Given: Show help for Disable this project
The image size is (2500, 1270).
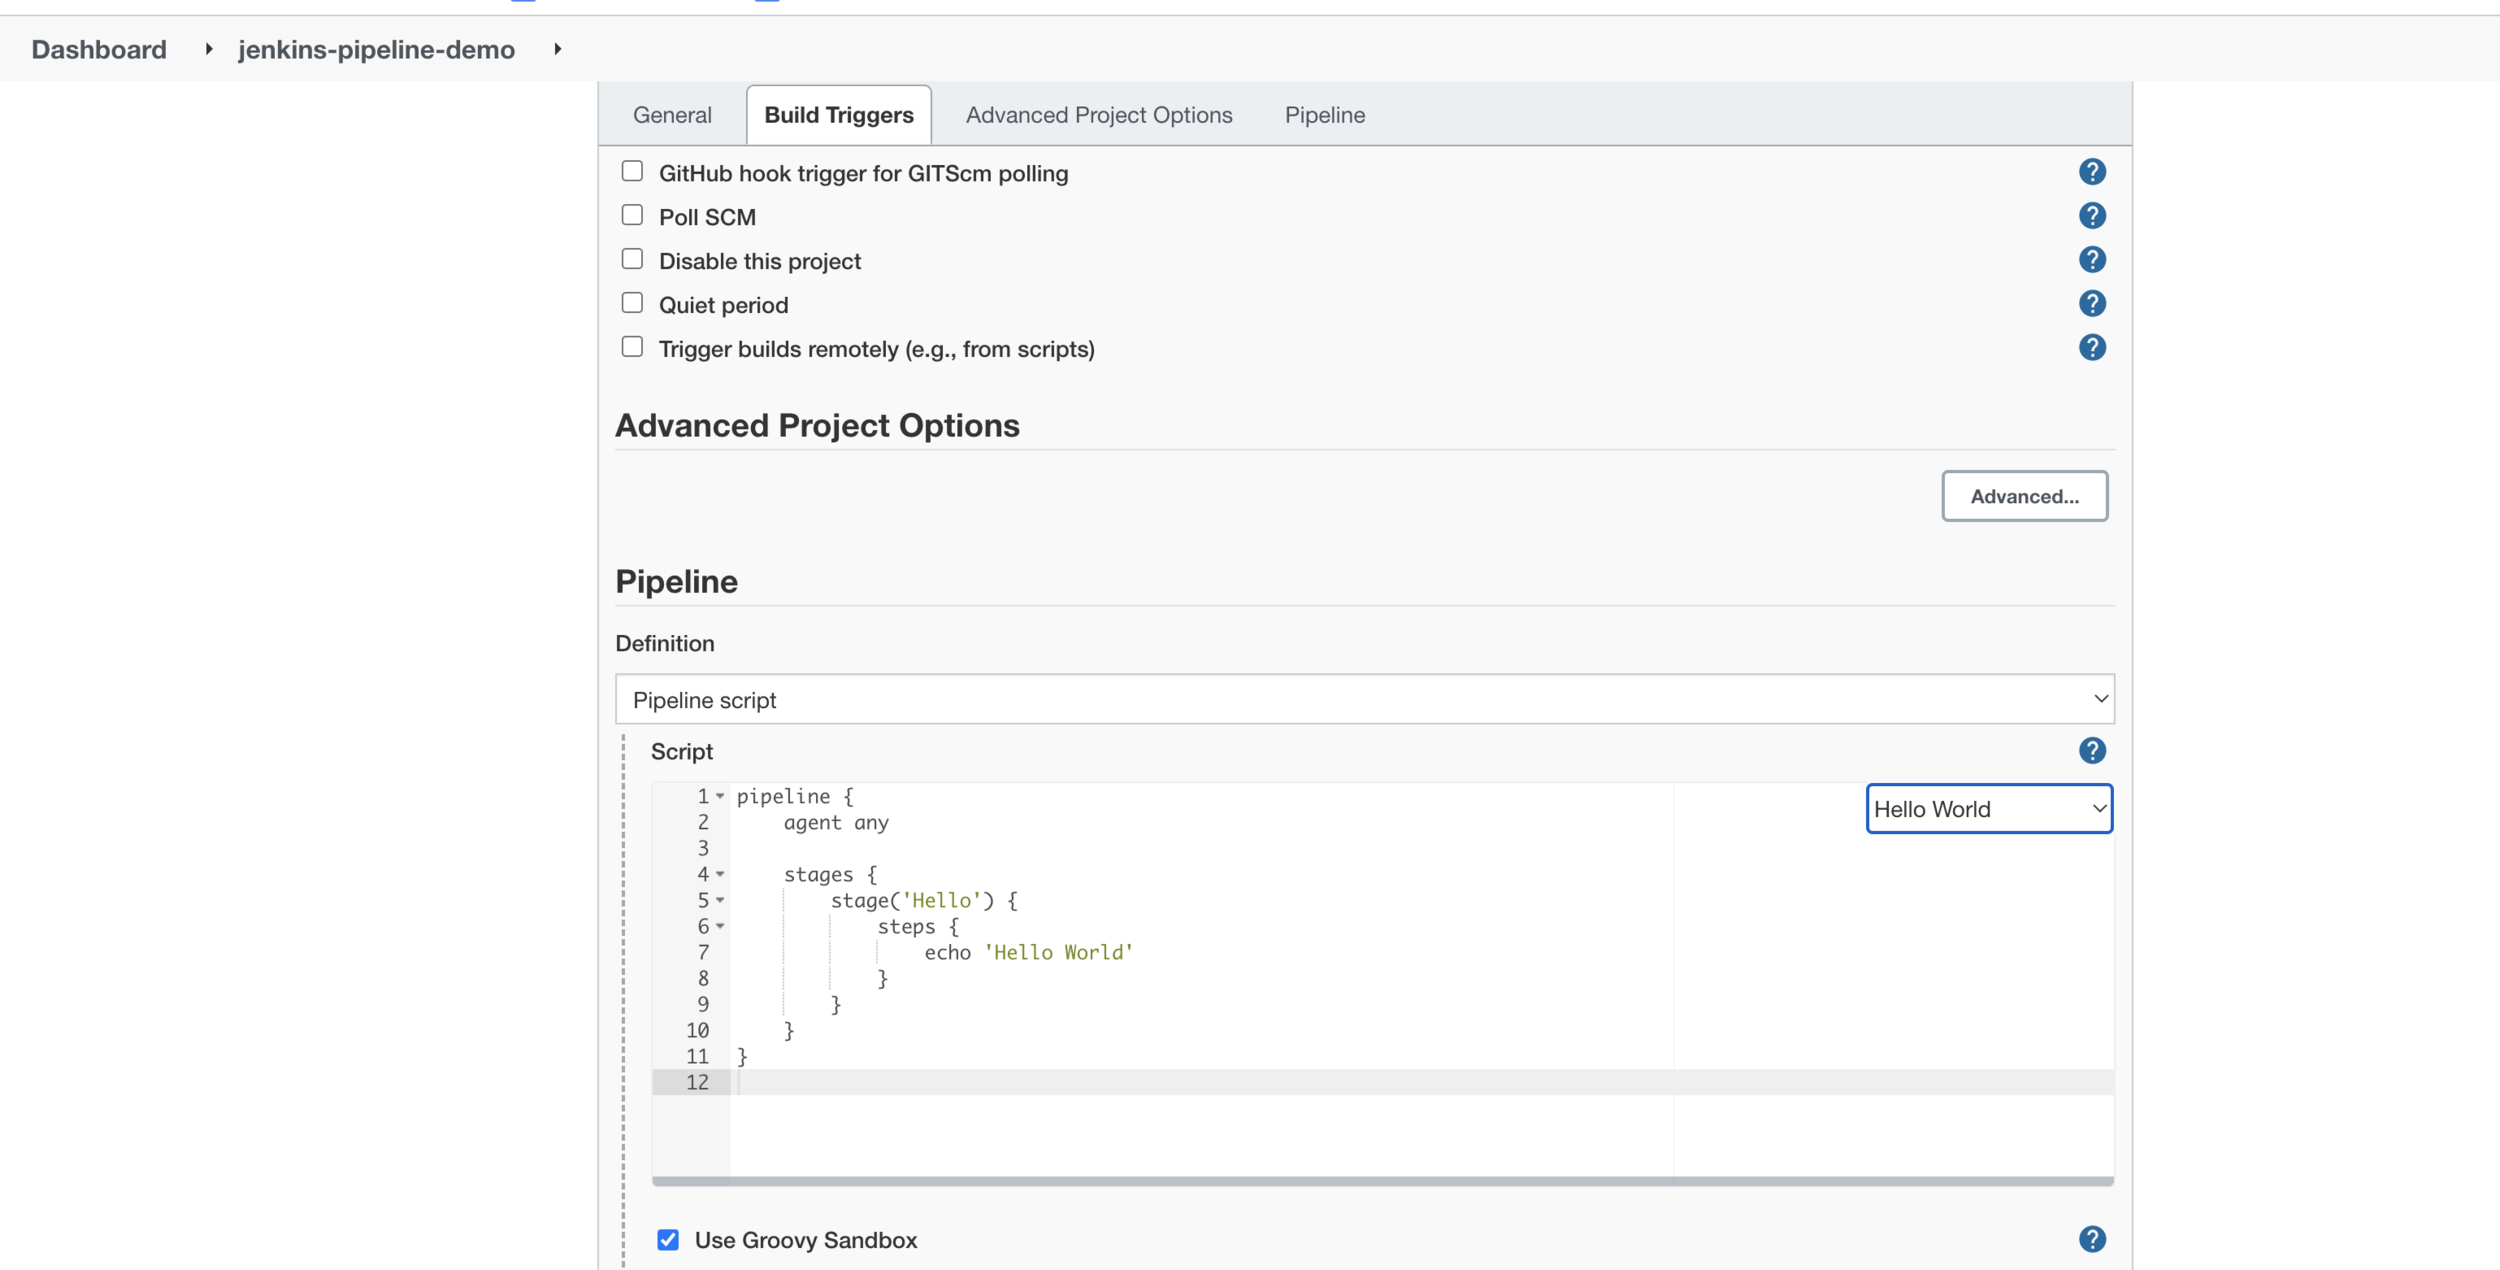Looking at the screenshot, I should pyautogui.click(x=2091, y=260).
